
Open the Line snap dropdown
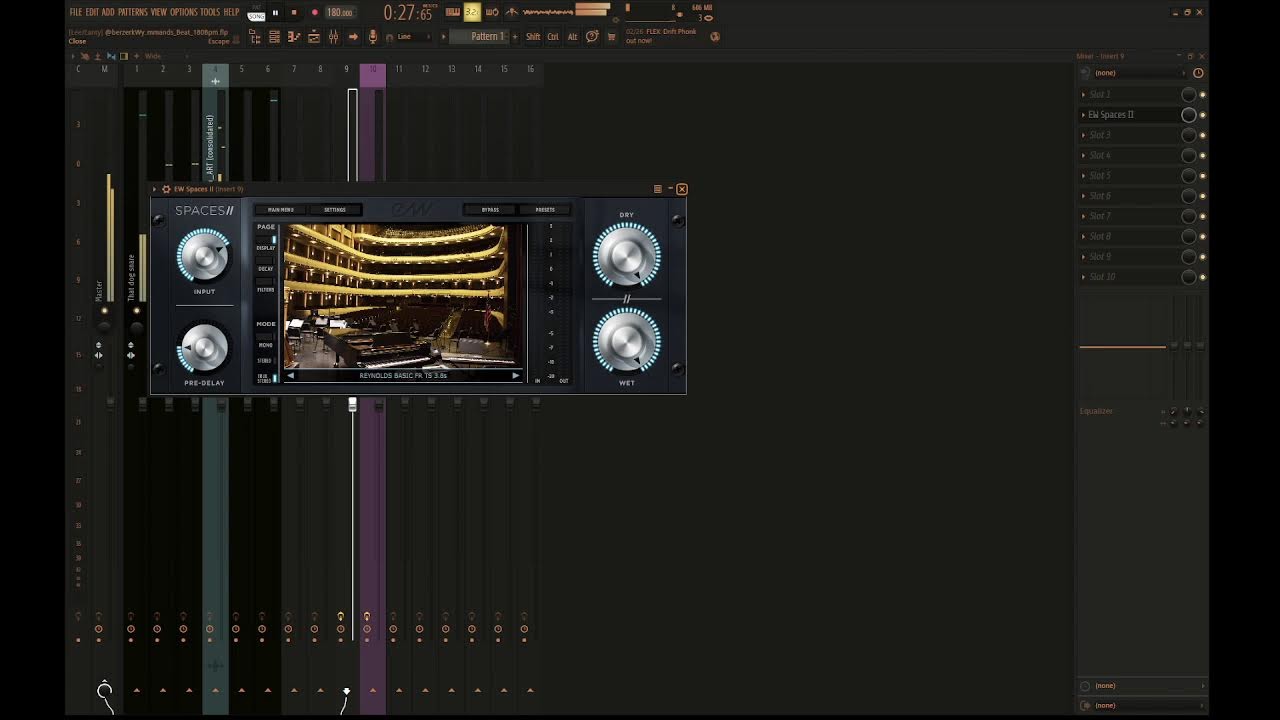(411, 37)
